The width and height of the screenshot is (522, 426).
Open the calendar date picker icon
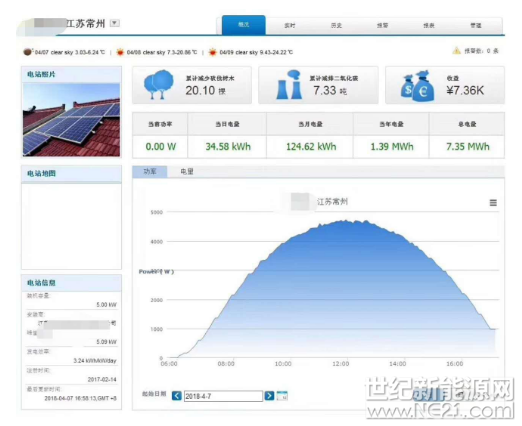282,396
